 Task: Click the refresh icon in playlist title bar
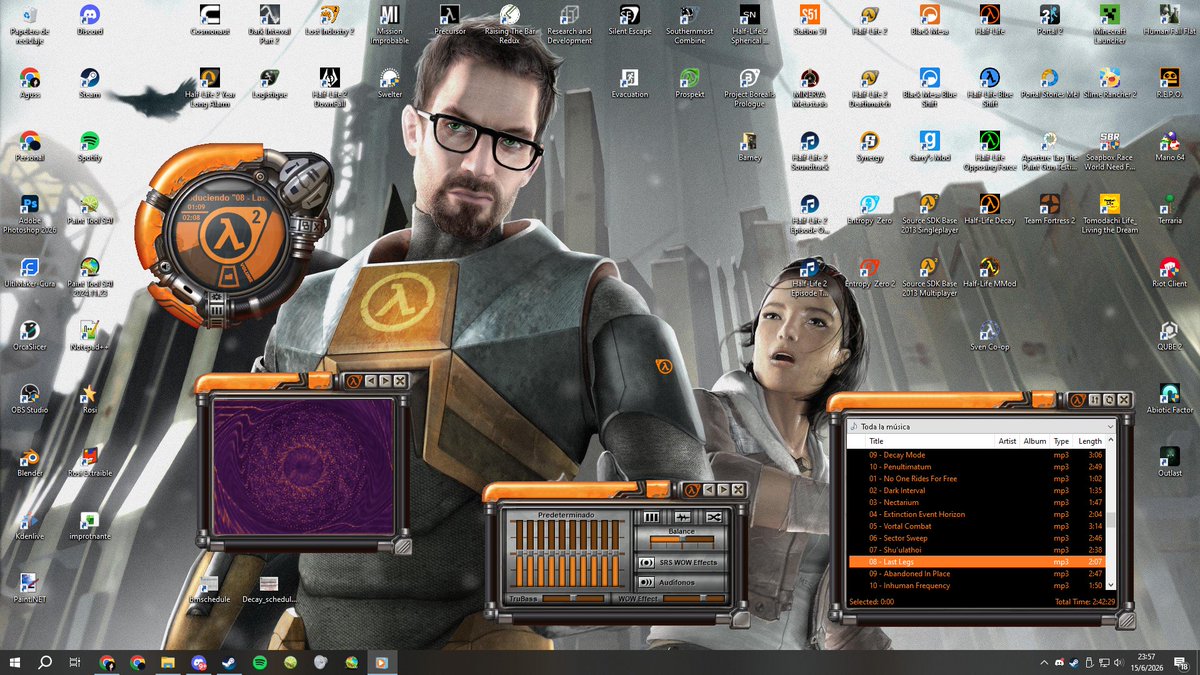(x=1109, y=400)
